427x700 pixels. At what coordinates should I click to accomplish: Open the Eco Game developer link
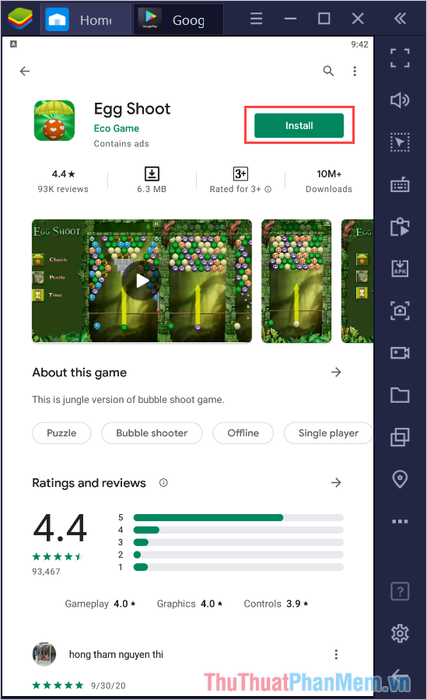tap(116, 129)
